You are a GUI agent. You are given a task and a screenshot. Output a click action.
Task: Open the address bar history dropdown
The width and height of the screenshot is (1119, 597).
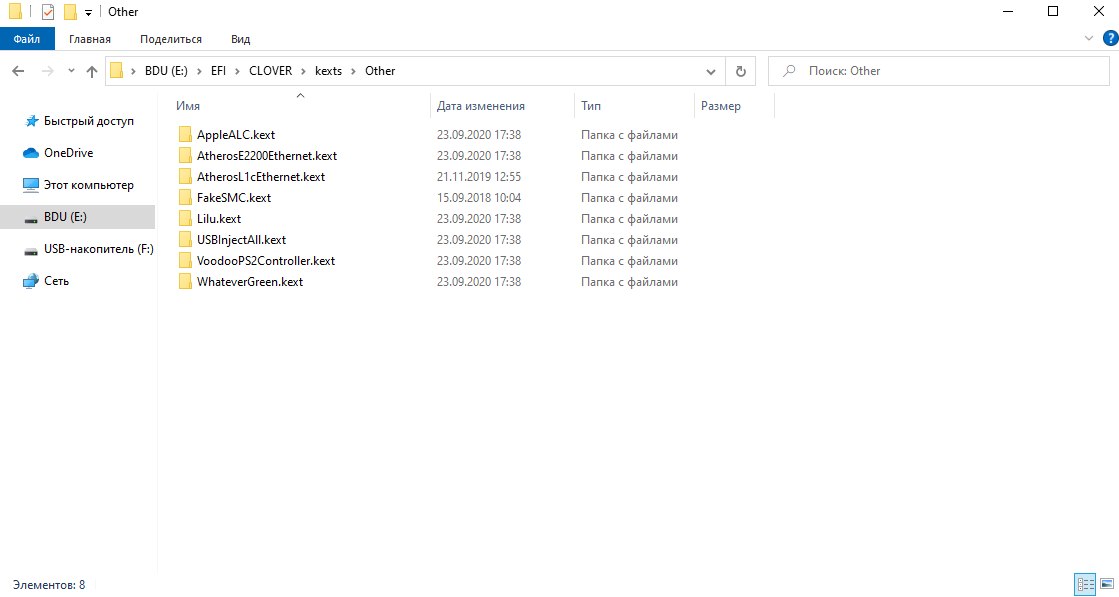pyautogui.click(x=711, y=71)
